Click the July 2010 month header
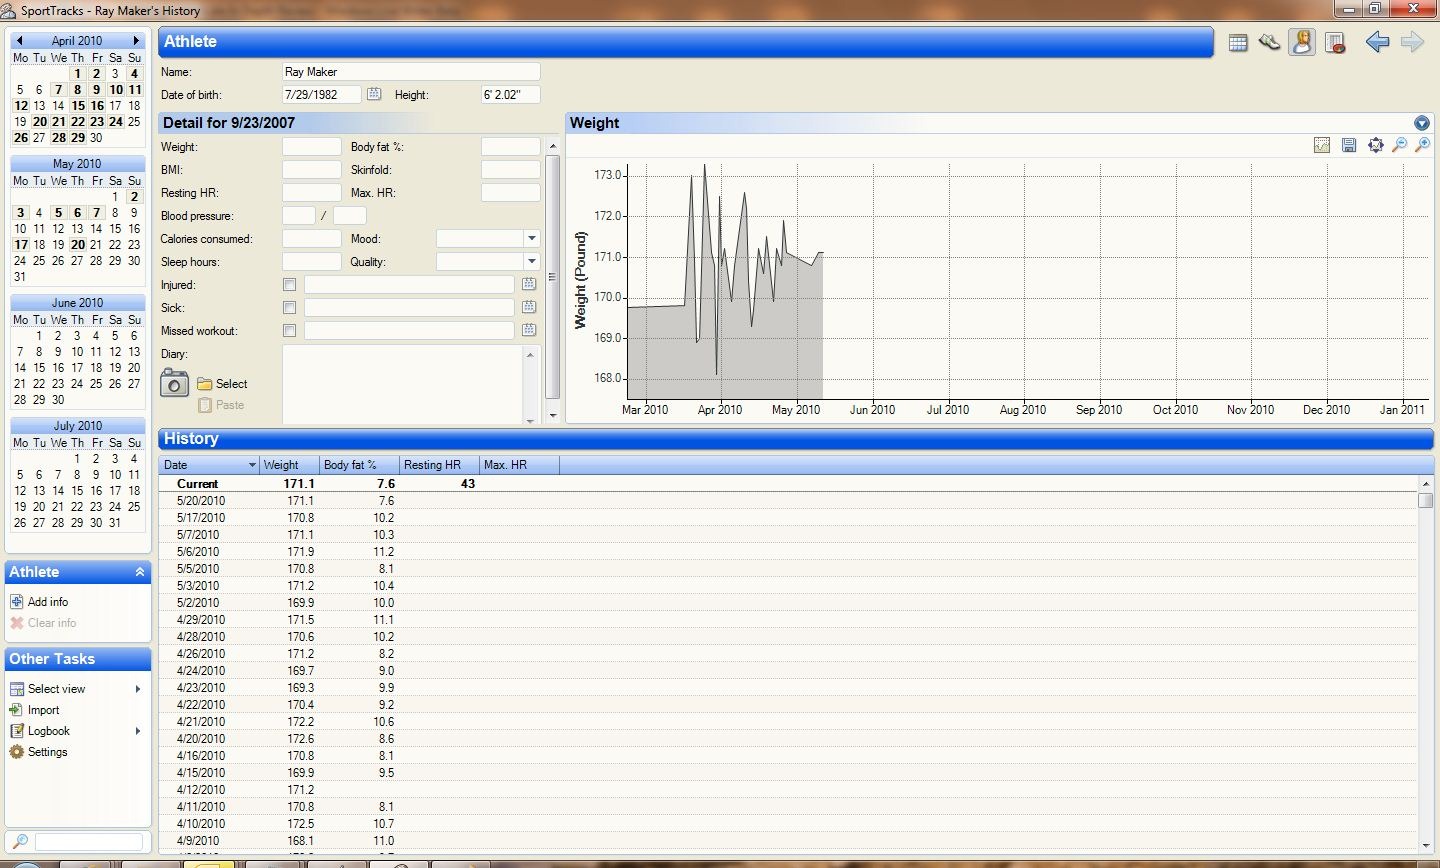The width and height of the screenshot is (1440, 868). [x=78, y=426]
